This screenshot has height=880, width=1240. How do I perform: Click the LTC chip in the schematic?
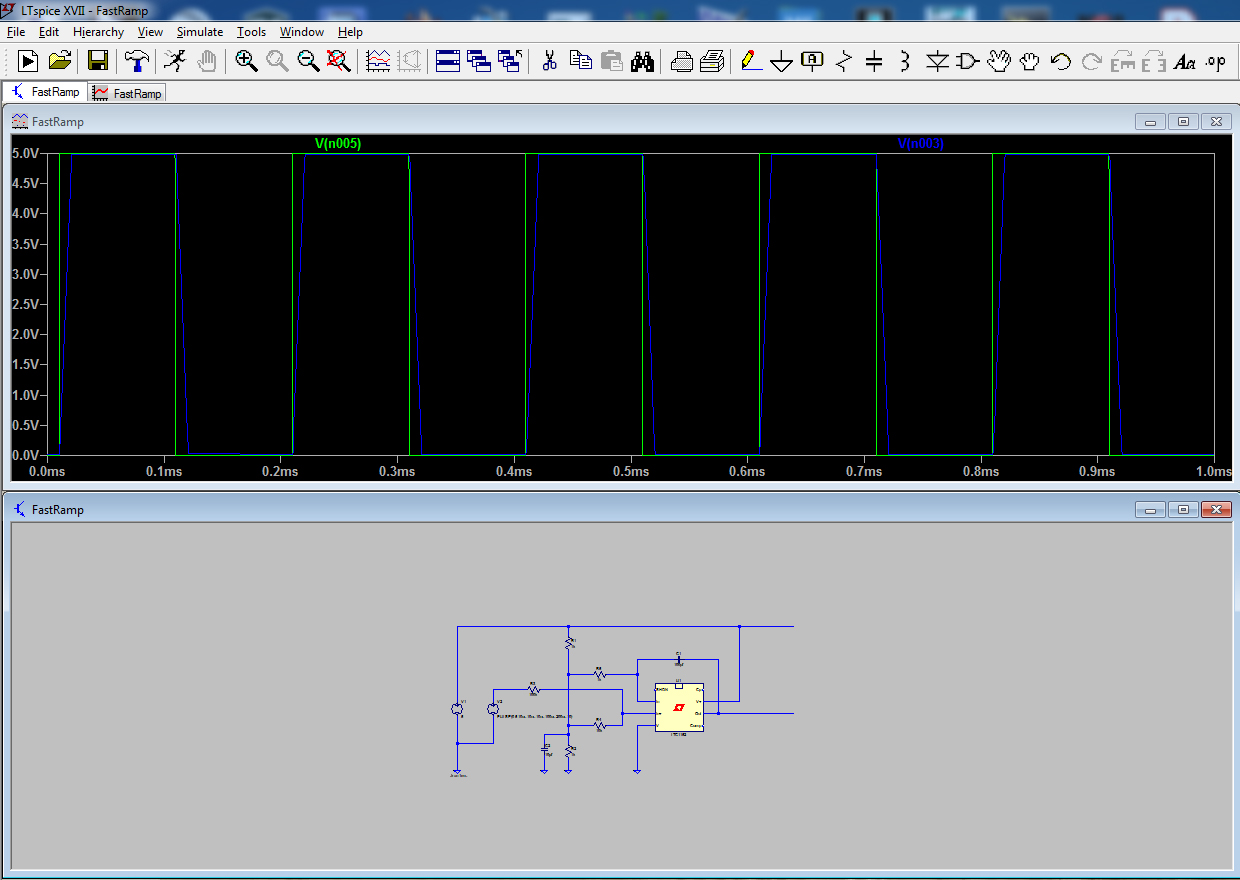[x=679, y=707]
